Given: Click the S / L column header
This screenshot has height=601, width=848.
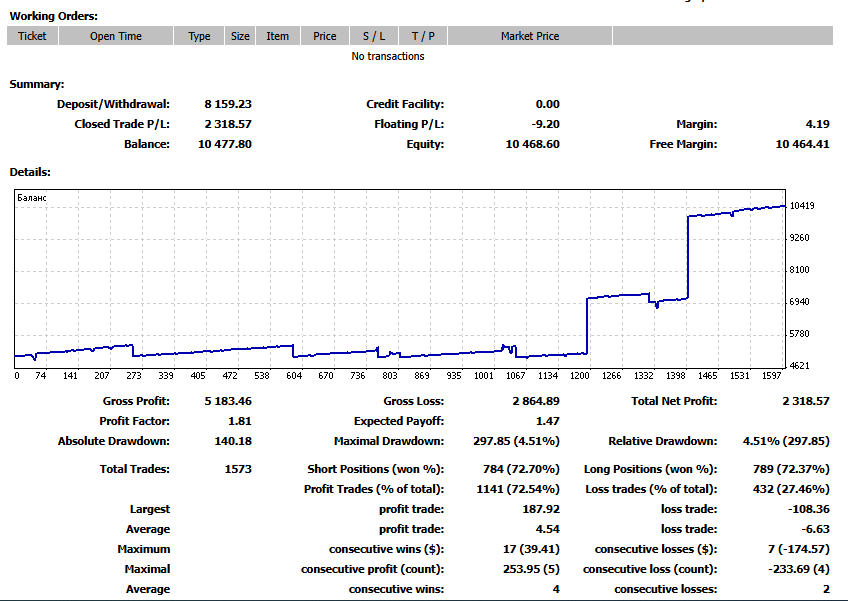Looking at the screenshot, I should (x=374, y=36).
